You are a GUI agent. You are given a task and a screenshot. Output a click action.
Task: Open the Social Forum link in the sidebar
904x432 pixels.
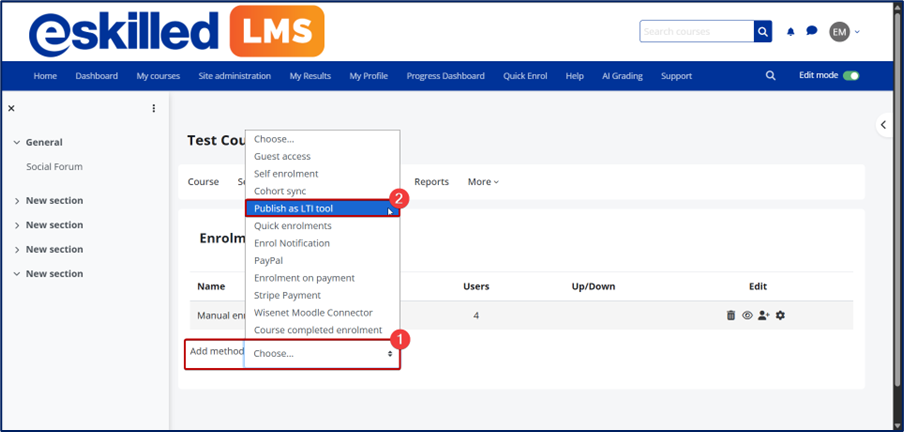[x=54, y=167]
